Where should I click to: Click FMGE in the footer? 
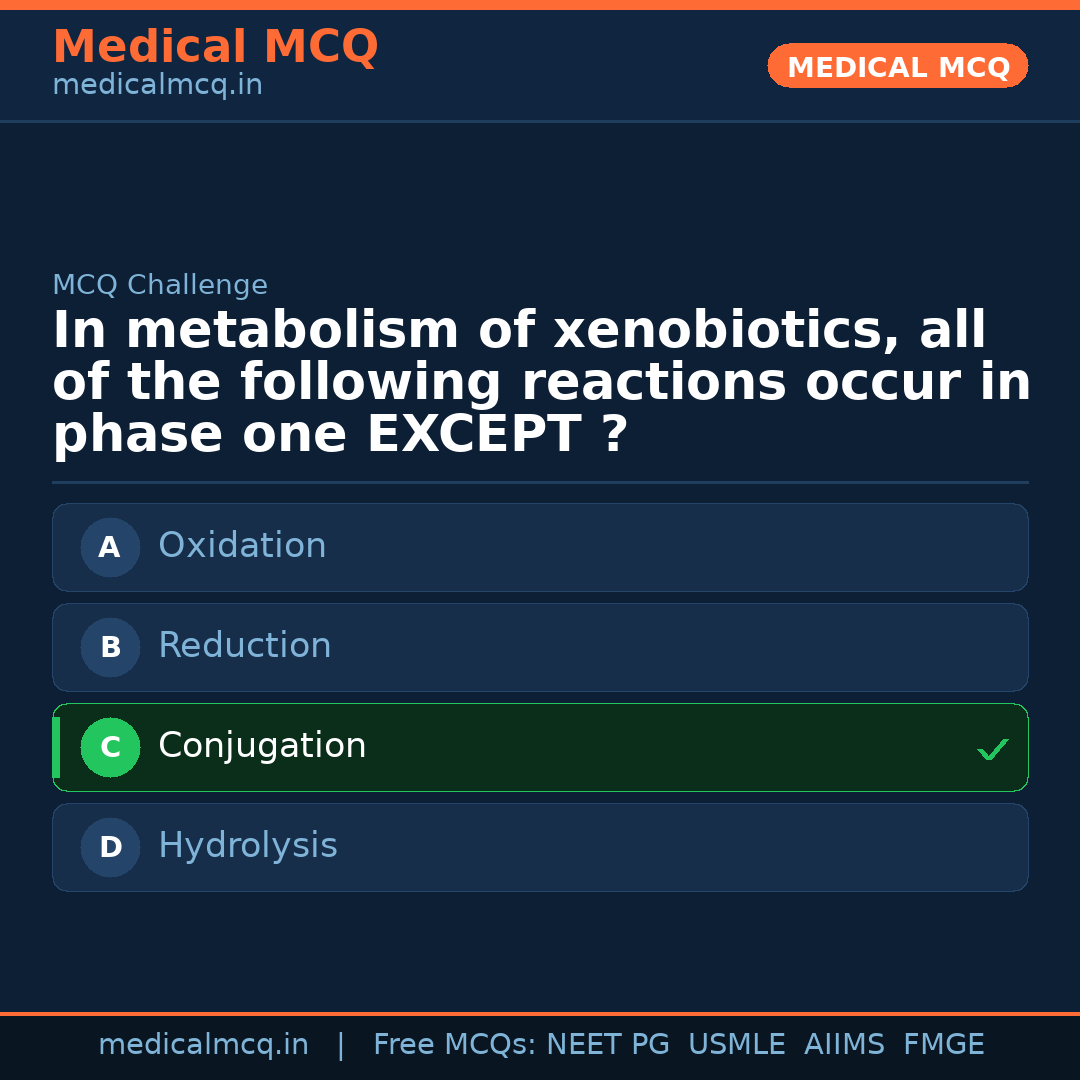pyautogui.click(x=944, y=1045)
